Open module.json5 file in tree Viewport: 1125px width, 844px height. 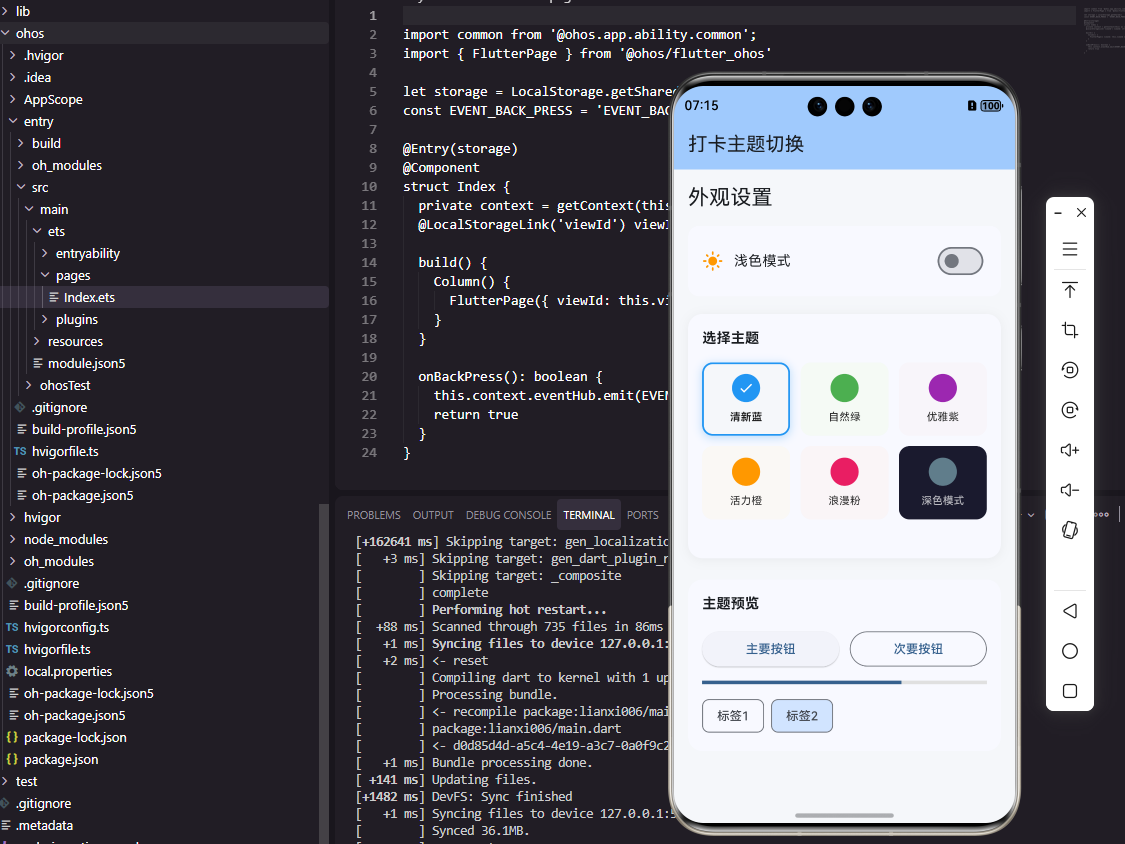click(x=86, y=363)
